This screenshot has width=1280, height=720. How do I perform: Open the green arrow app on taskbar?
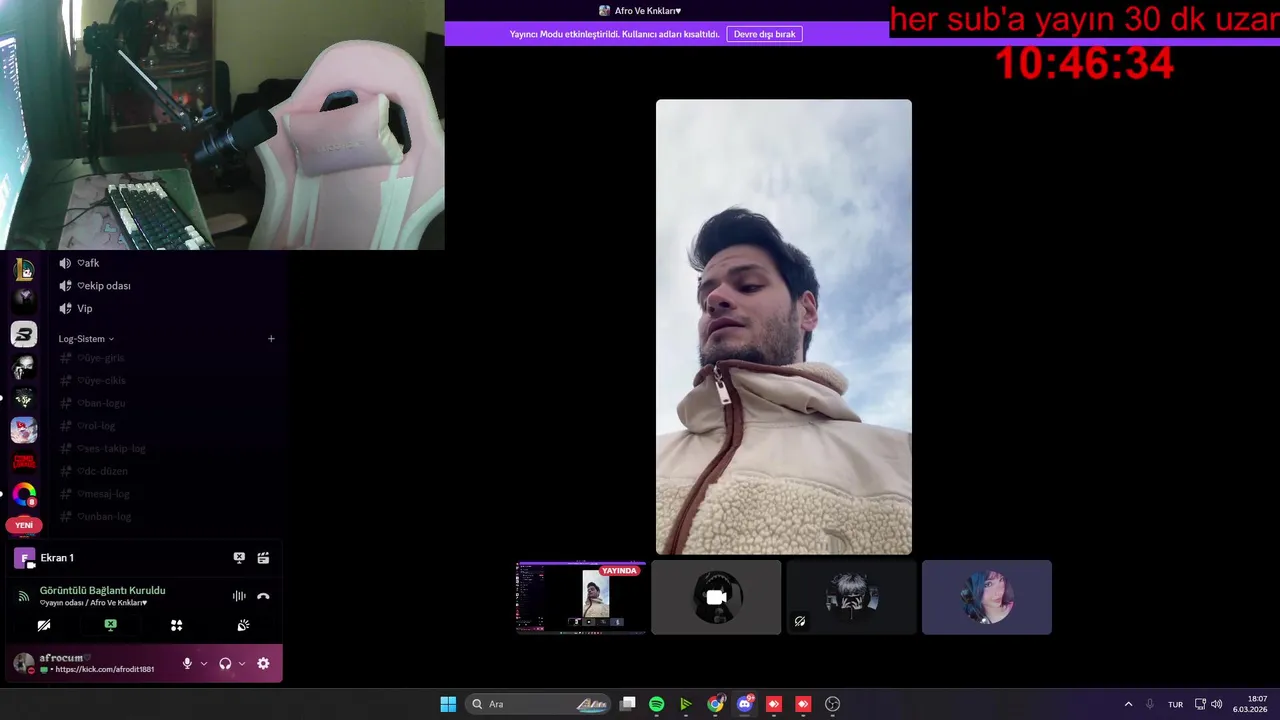click(686, 704)
